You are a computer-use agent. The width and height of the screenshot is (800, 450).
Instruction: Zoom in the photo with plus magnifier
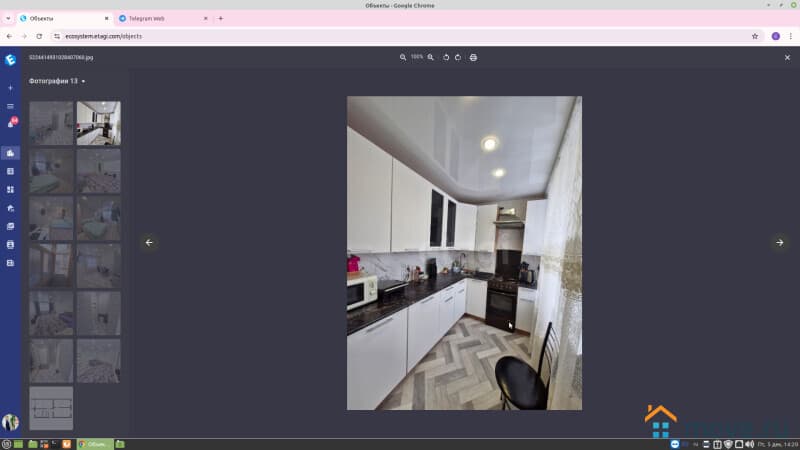click(x=431, y=57)
